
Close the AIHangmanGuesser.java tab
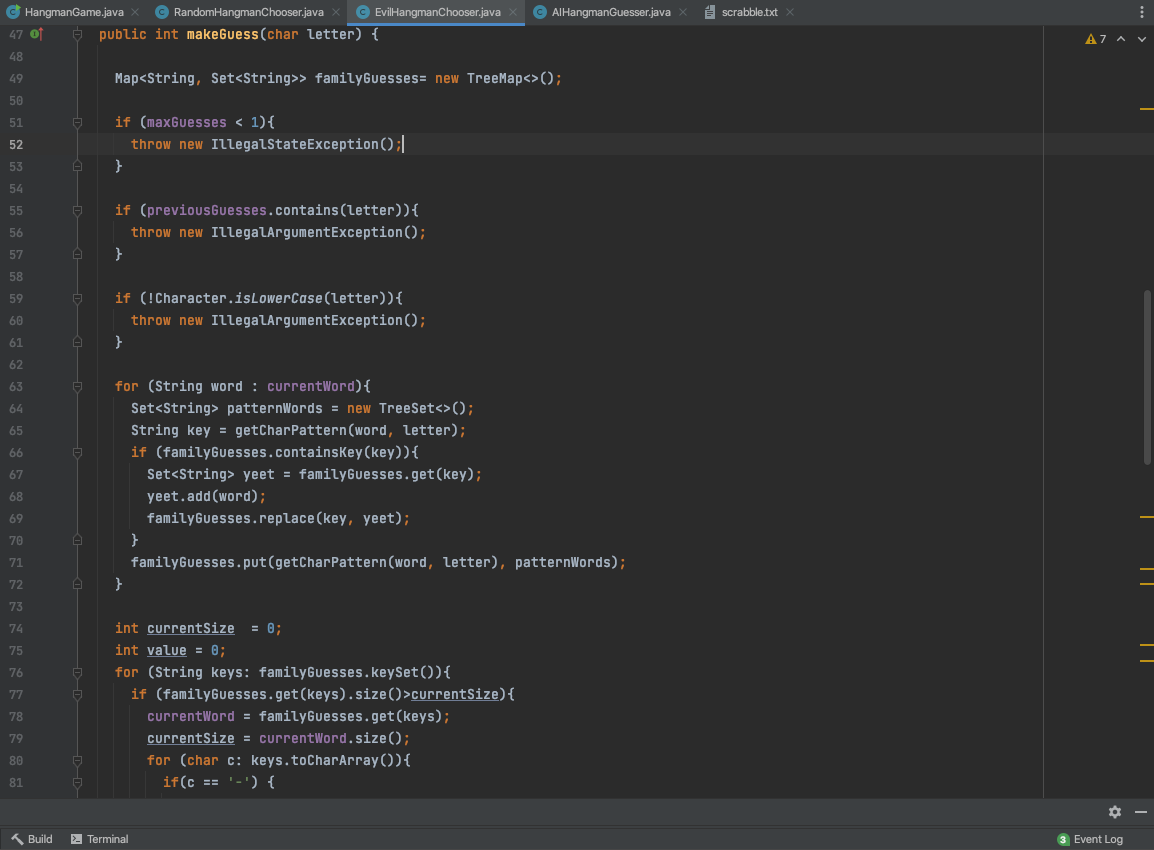[682, 12]
